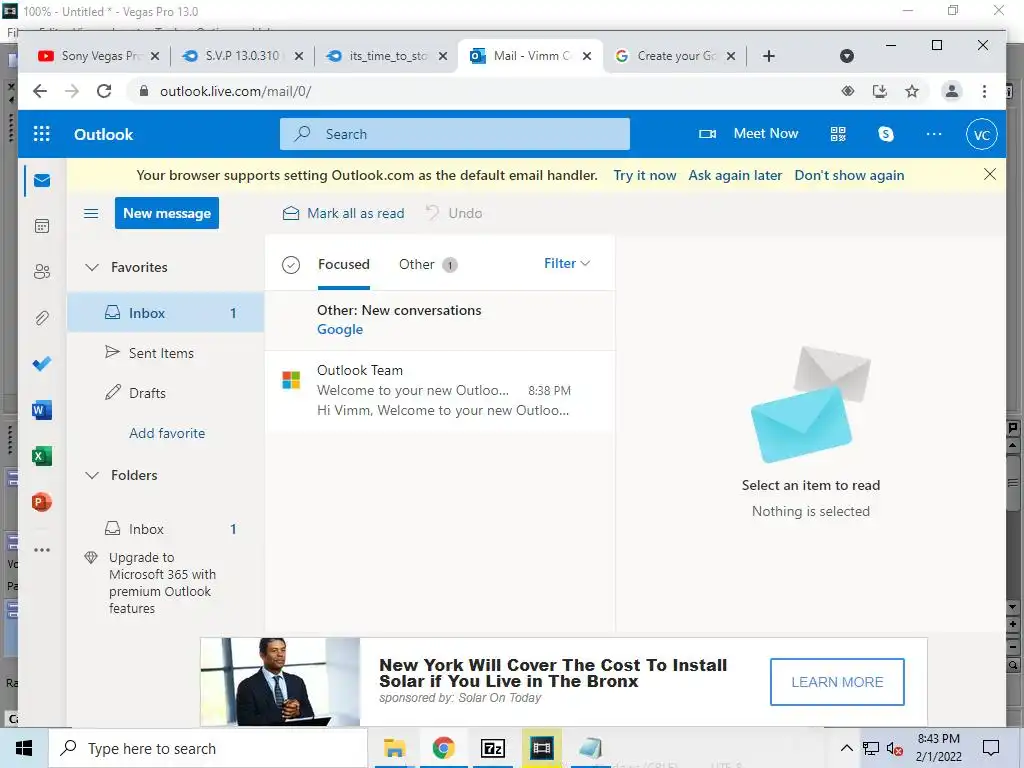
Task: Click Mark all as read
Action: 344,213
